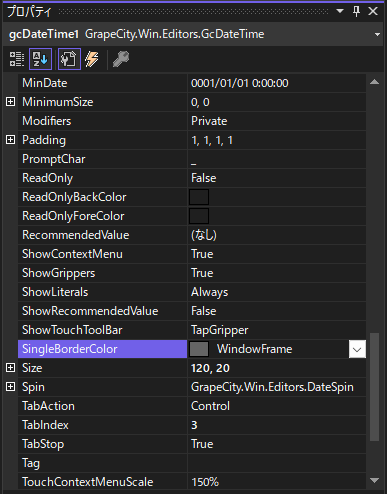Click the ShowGrippers True value
This screenshot has width=387, height=494.
pos(202,273)
